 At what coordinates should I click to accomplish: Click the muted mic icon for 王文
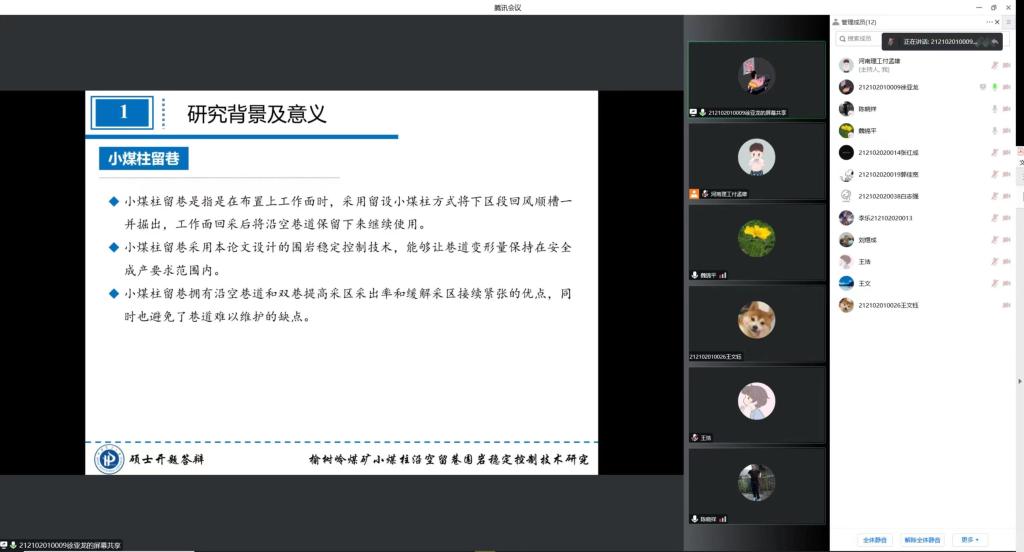pos(994,283)
